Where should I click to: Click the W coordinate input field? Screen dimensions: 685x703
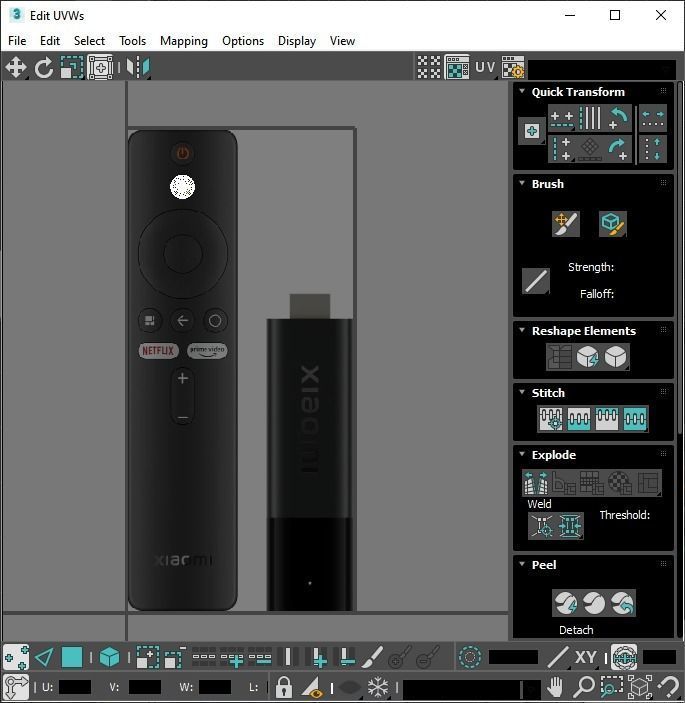[x=215, y=687]
